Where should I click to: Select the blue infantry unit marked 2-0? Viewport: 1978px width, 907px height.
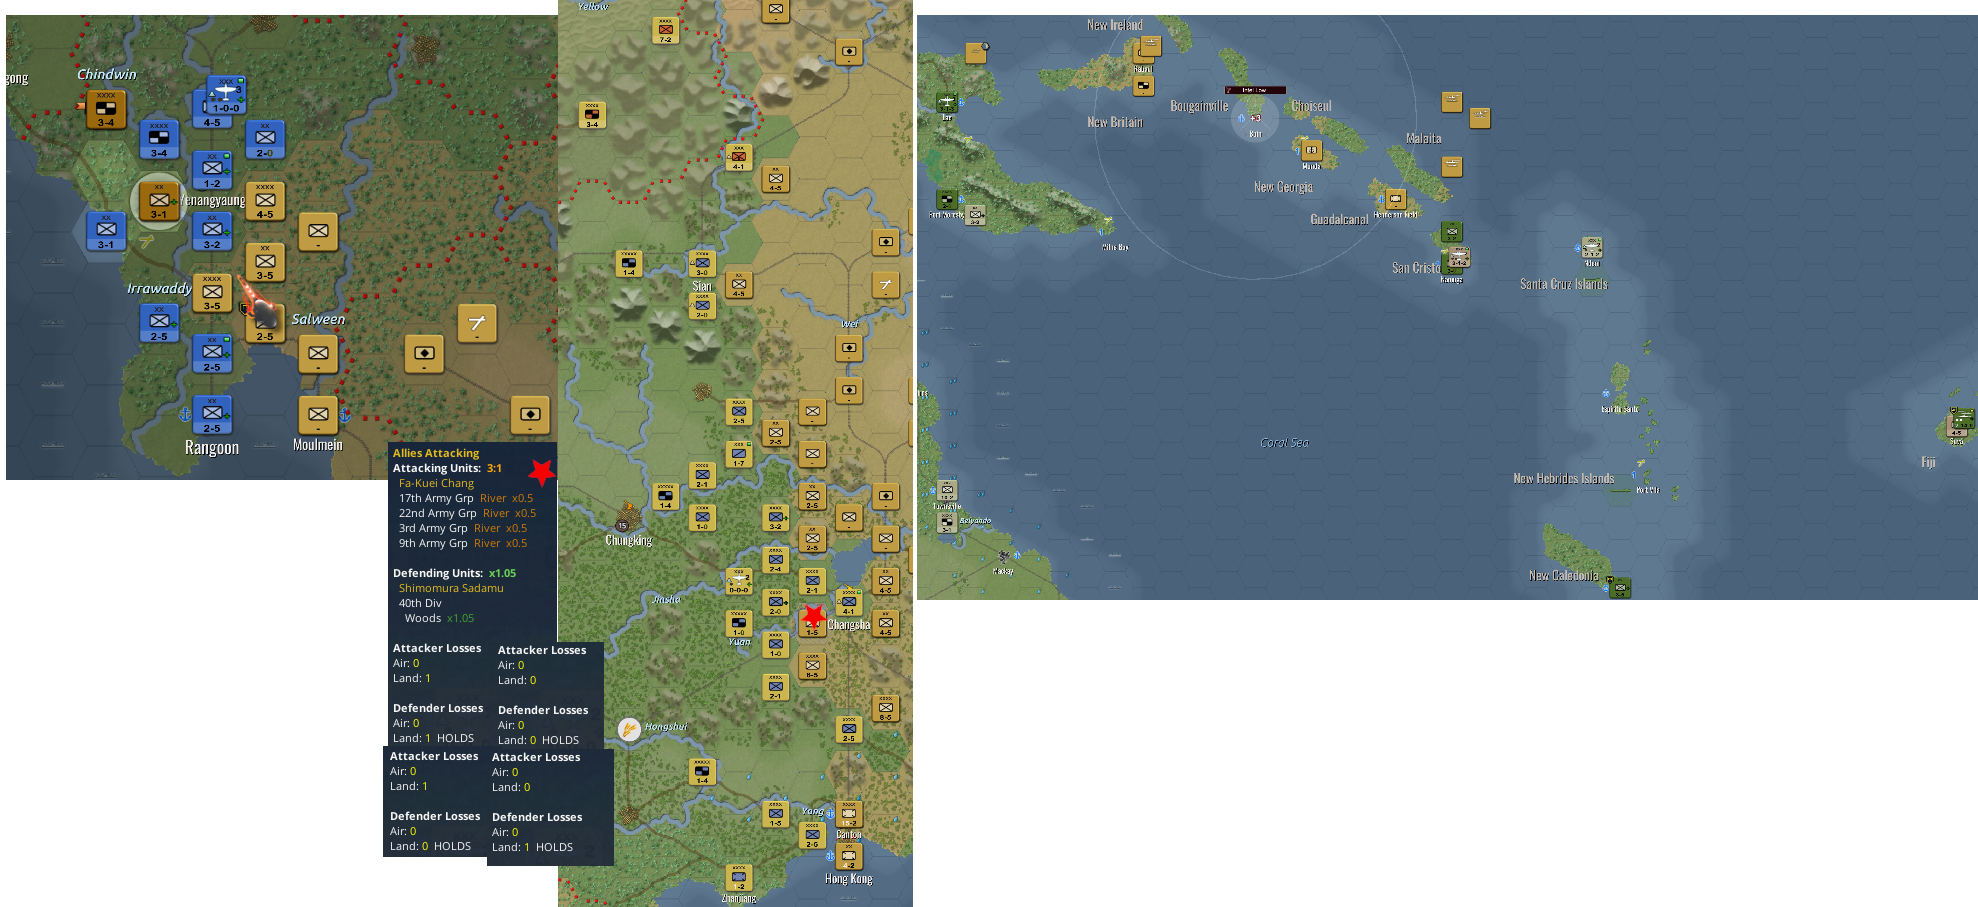tap(265, 139)
